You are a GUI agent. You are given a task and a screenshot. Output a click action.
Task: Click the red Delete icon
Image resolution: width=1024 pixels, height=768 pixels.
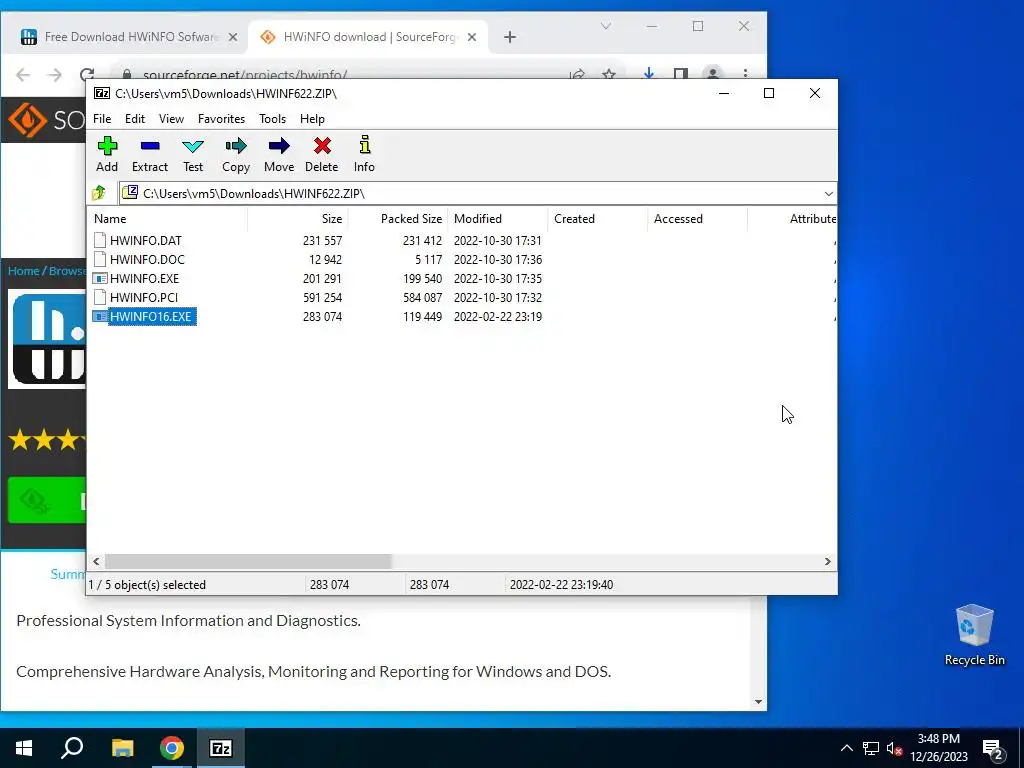(322, 146)
